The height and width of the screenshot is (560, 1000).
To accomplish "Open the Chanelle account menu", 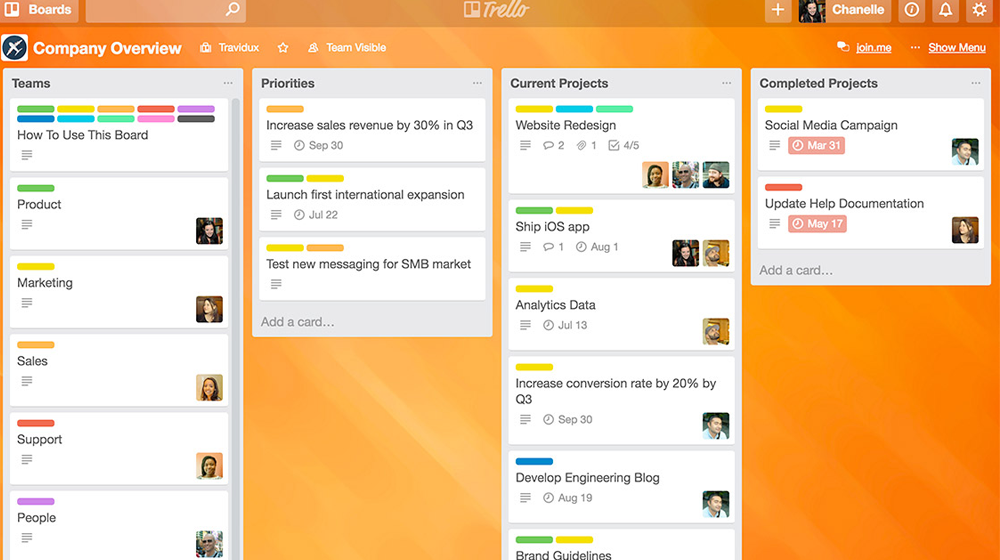I will point(844,10).
